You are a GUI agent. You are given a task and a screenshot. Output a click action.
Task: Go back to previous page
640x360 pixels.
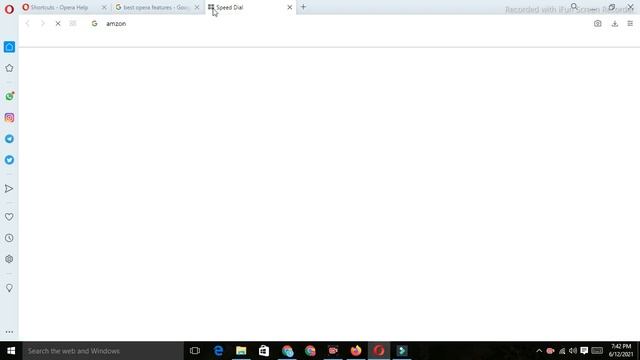coord(28,24)
